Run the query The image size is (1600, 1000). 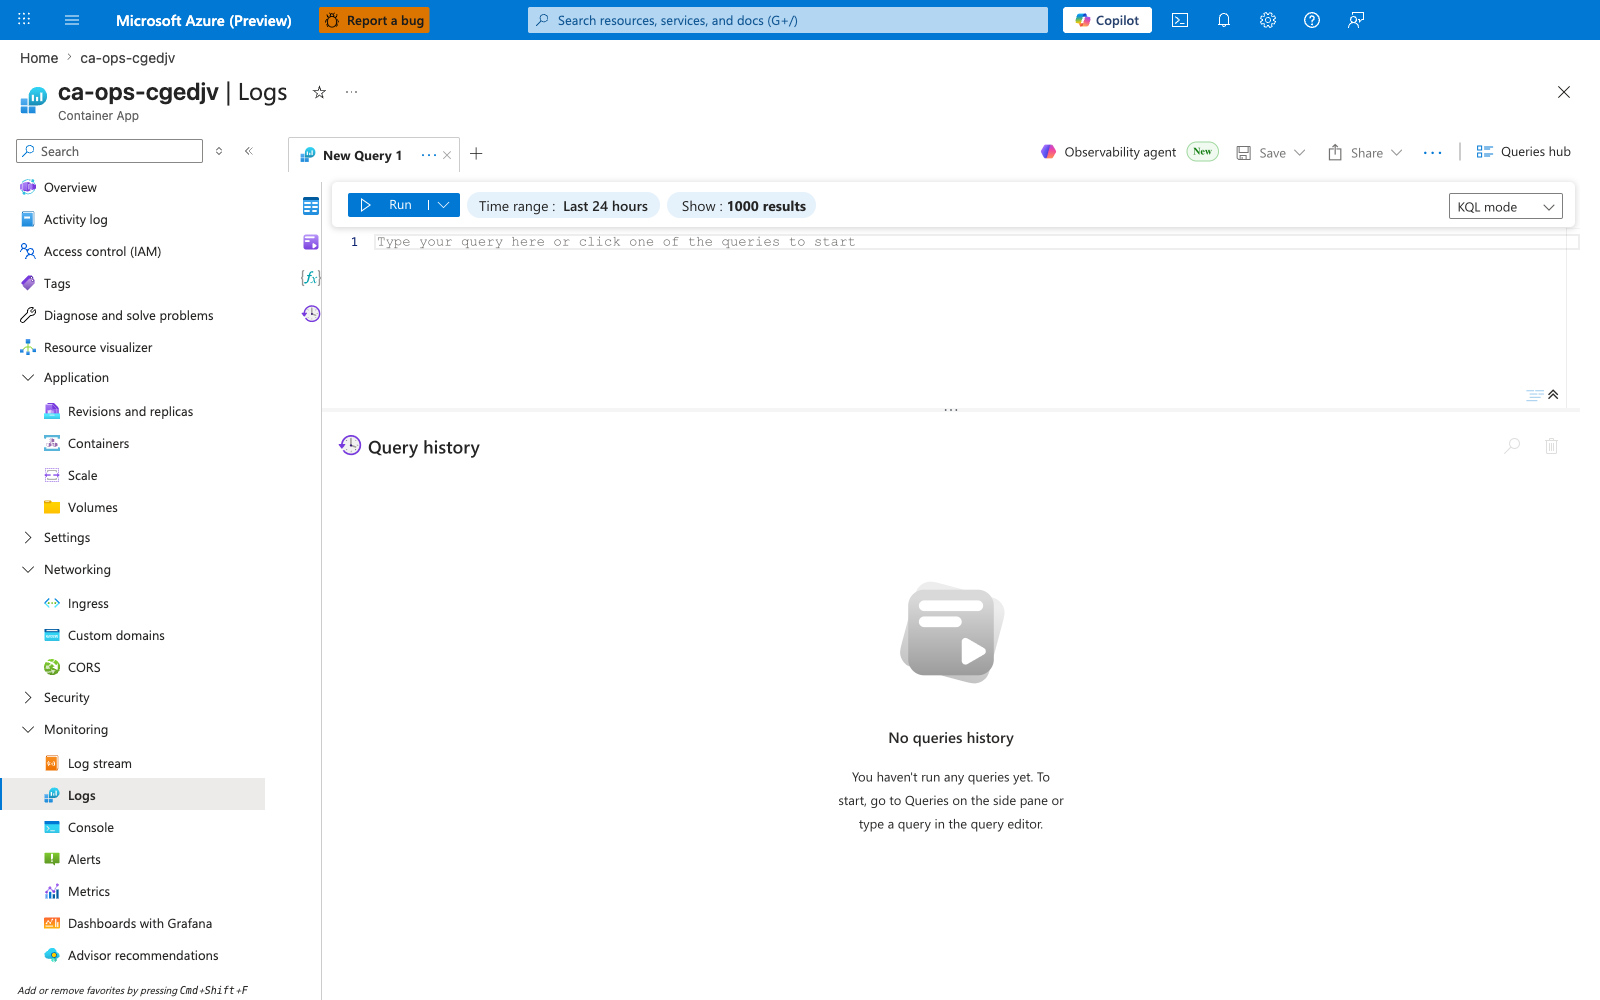coord(387,205)
